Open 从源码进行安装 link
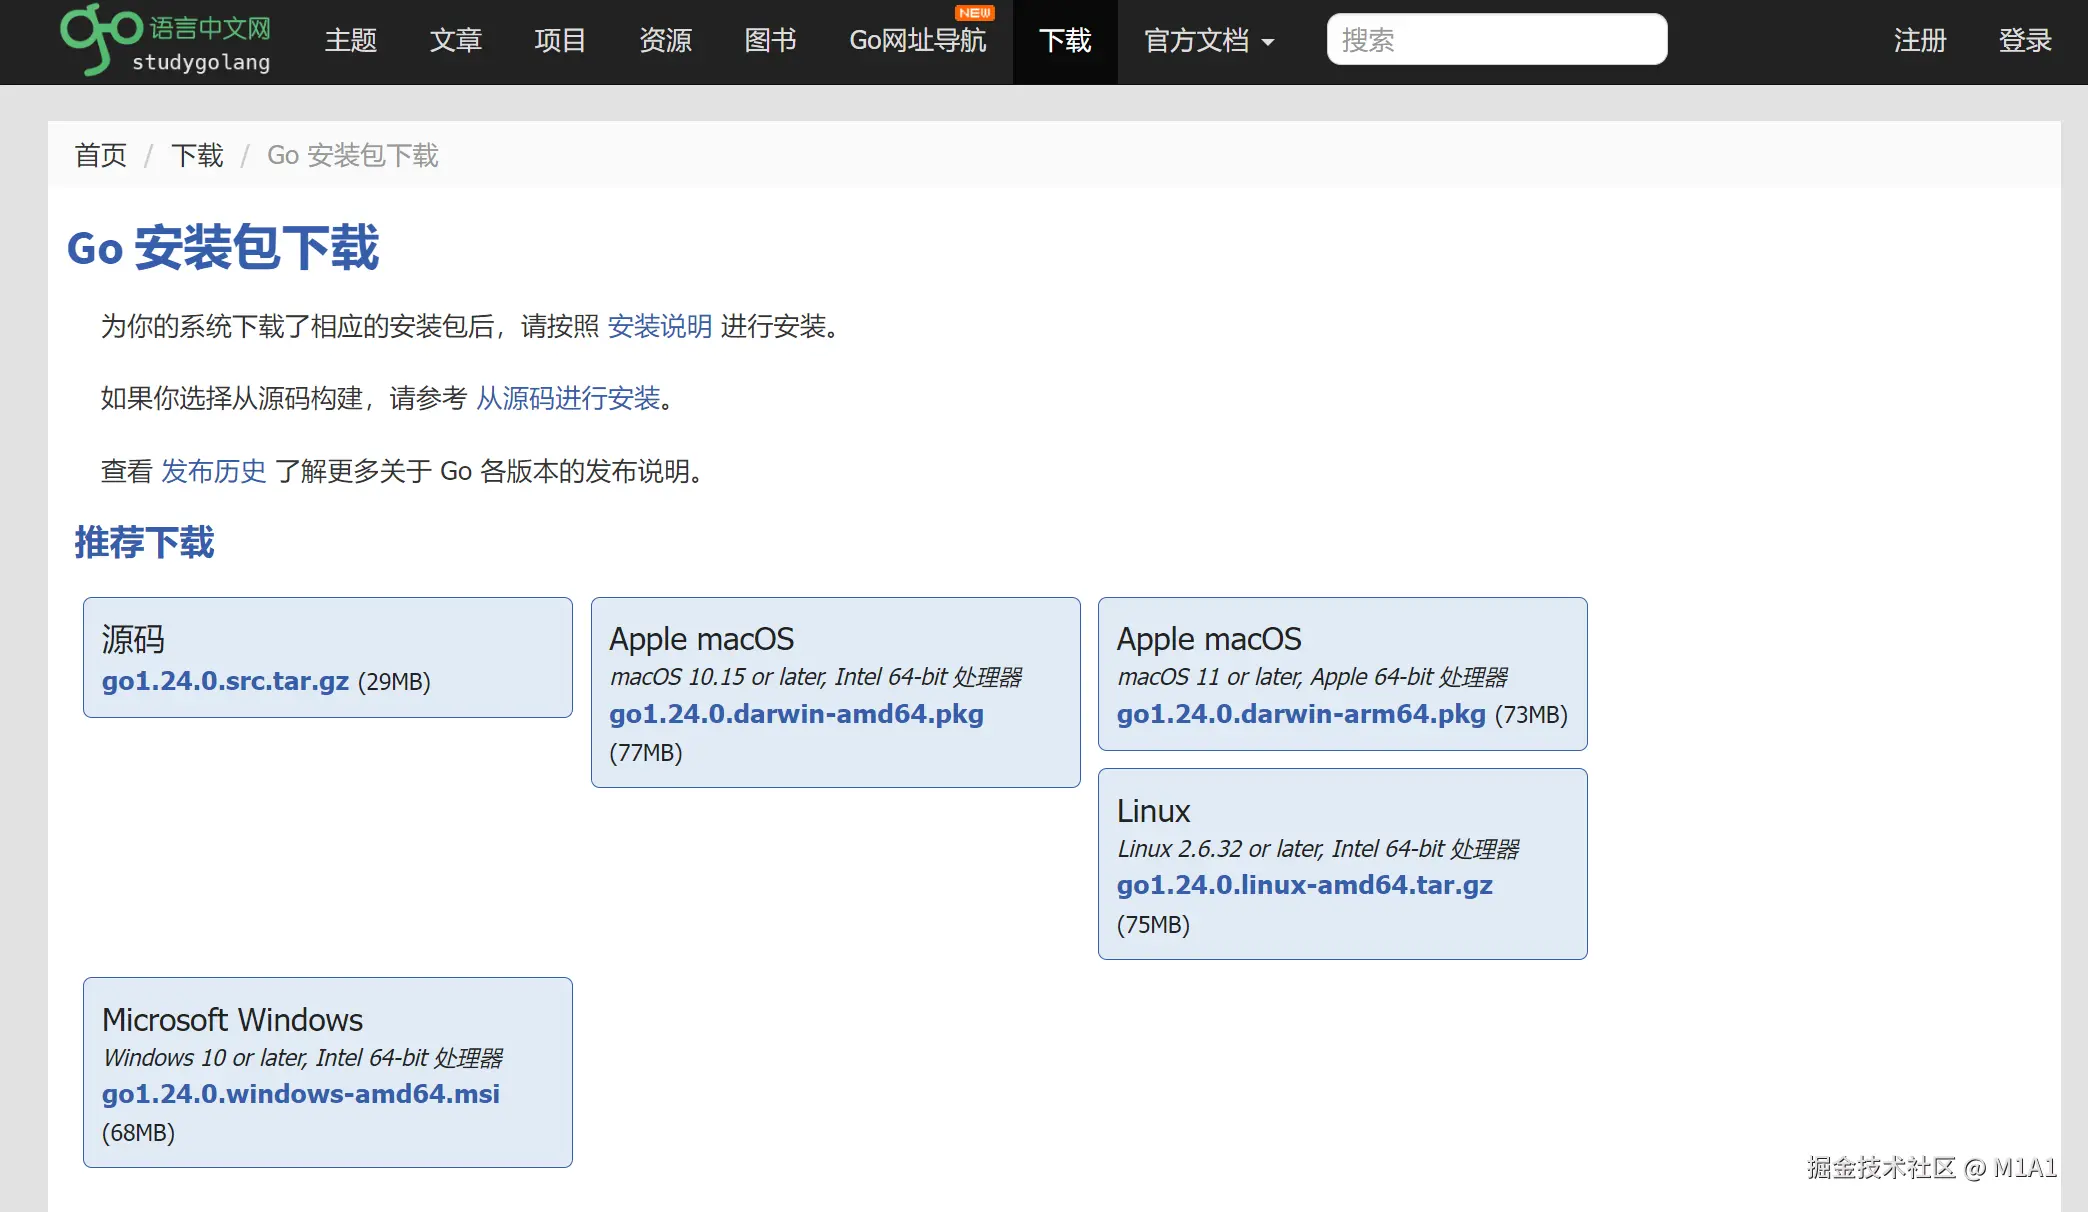The width and height of the screenshot is (2088, 1212). tap(568, 399)
